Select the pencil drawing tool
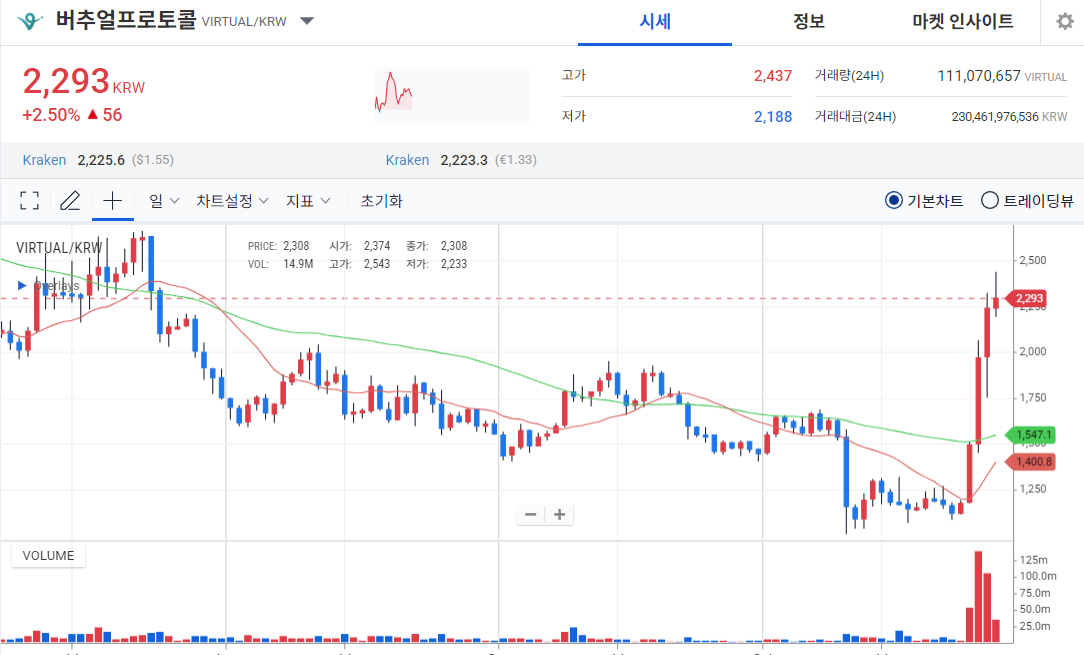 click(x=70, y=201)
